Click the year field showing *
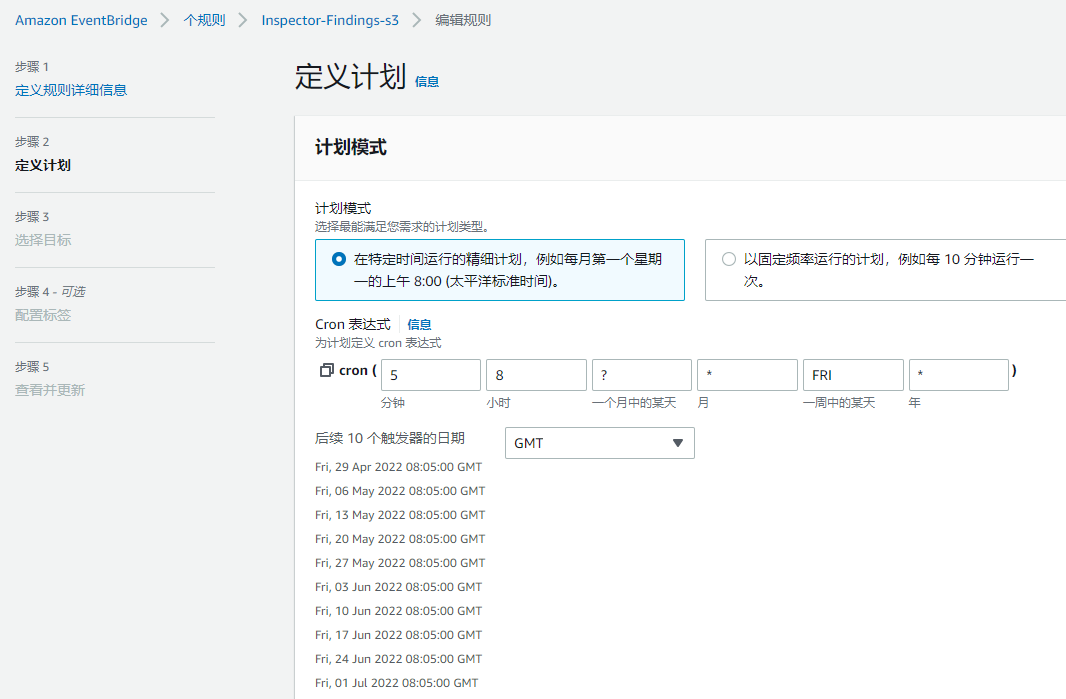This screenshot has height=699, width=1066. [958, 374]
